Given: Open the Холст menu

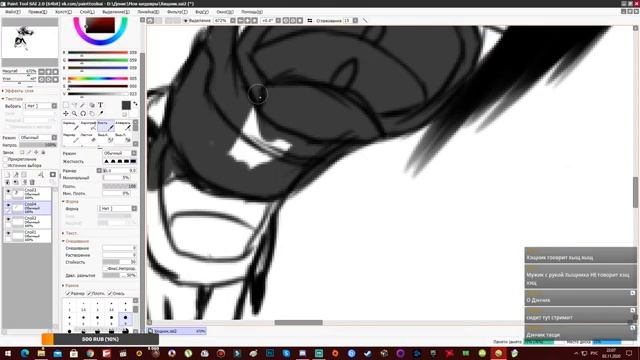Looking at the screenshot, I should [63, 12].
